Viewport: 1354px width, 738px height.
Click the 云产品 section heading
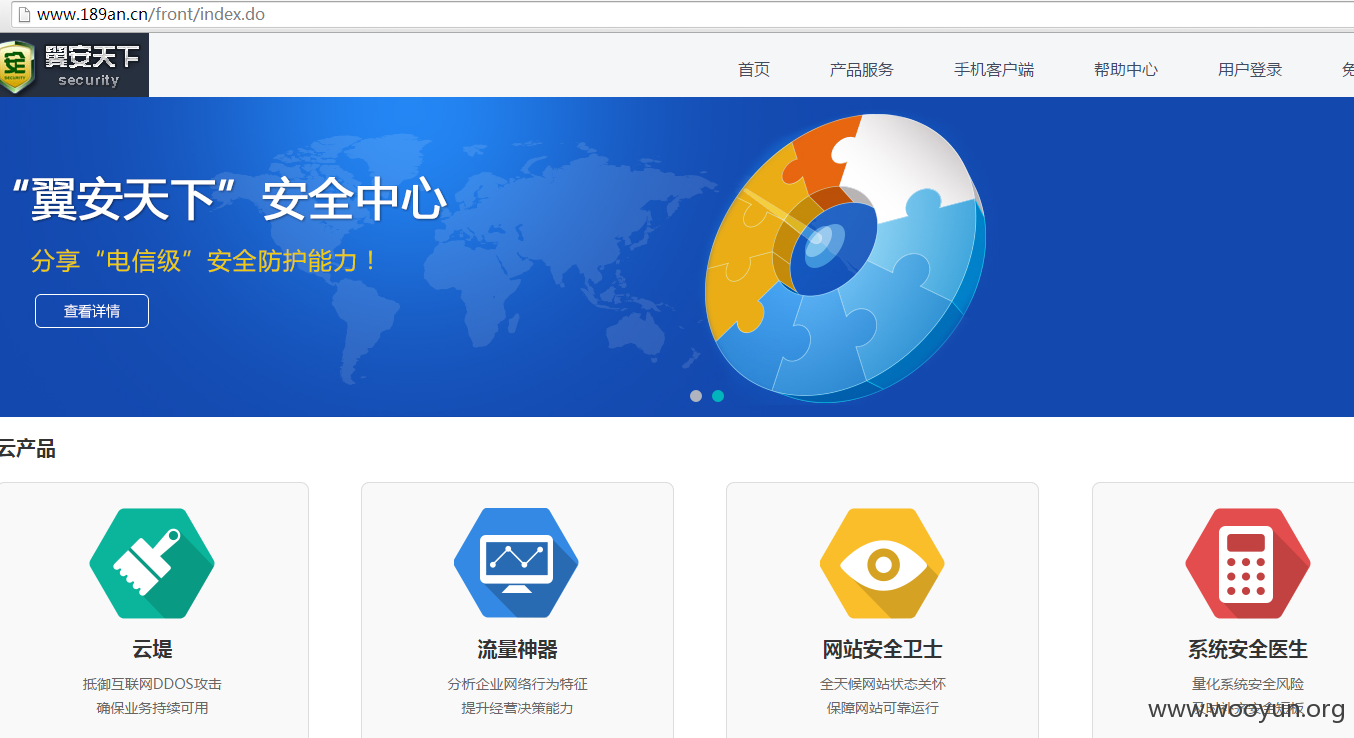[x=27, y=449]
